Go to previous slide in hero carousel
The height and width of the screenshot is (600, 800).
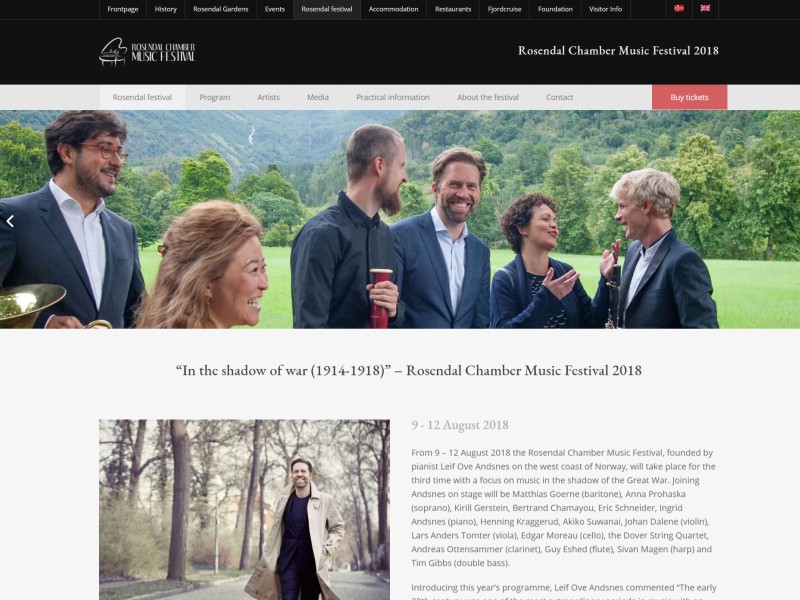click(10, 221)
